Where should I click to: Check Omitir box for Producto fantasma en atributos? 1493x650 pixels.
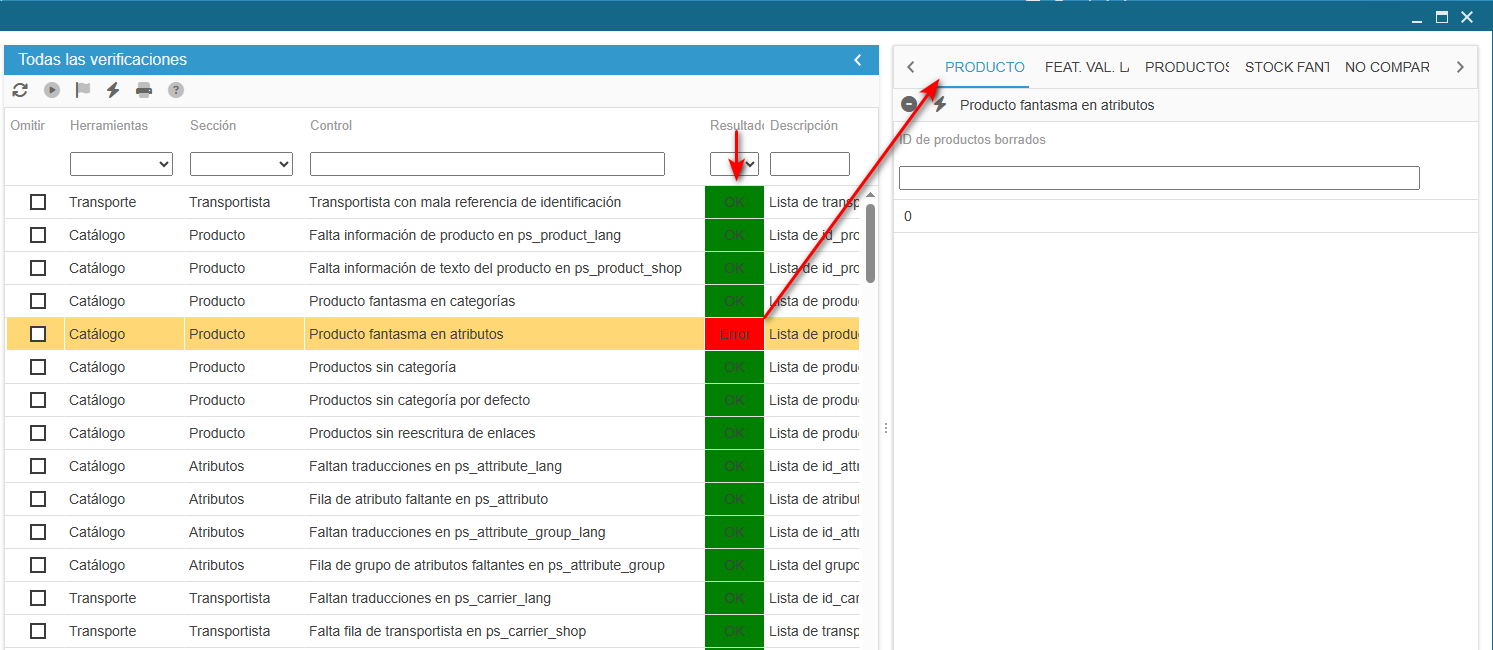[38, 334]
